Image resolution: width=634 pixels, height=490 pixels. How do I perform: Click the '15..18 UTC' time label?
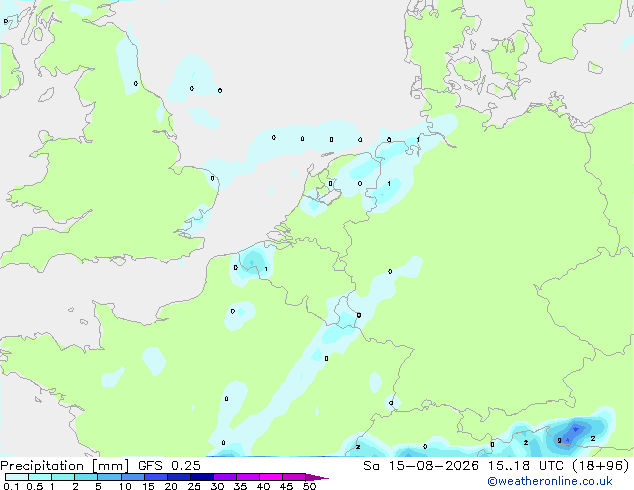click(x=526, y=466)
